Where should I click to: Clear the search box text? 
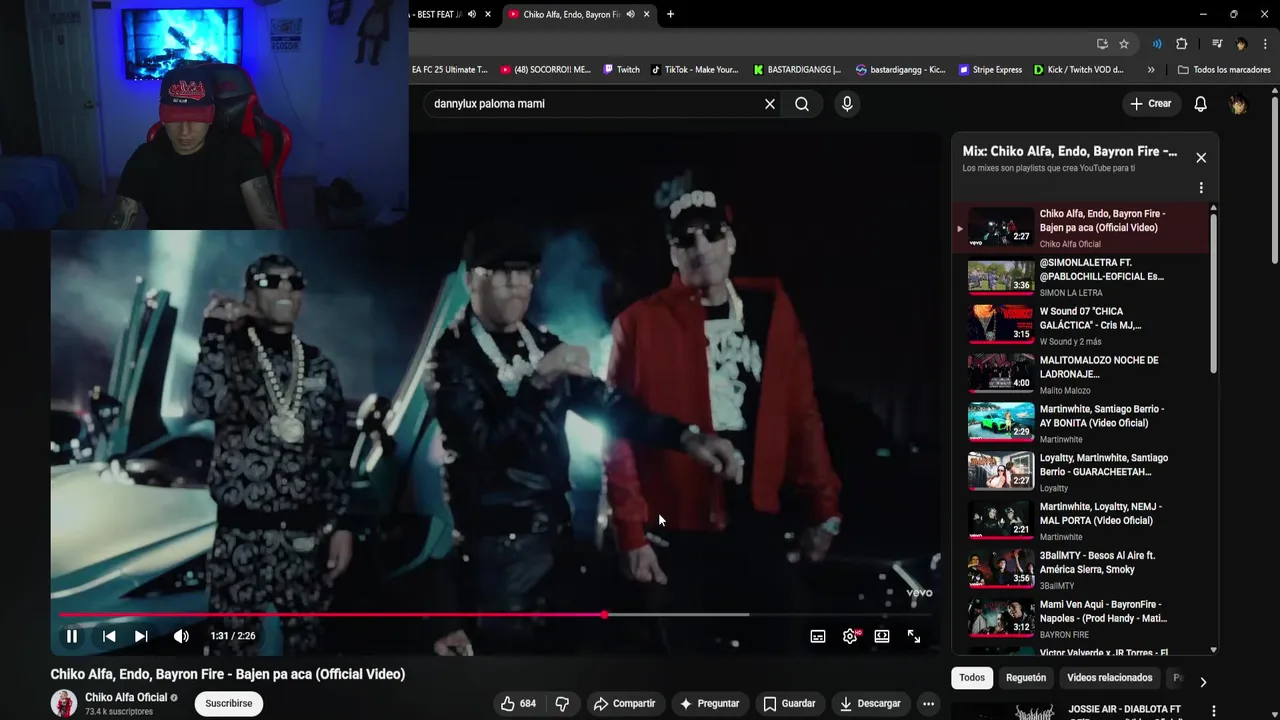click(770, 104)
